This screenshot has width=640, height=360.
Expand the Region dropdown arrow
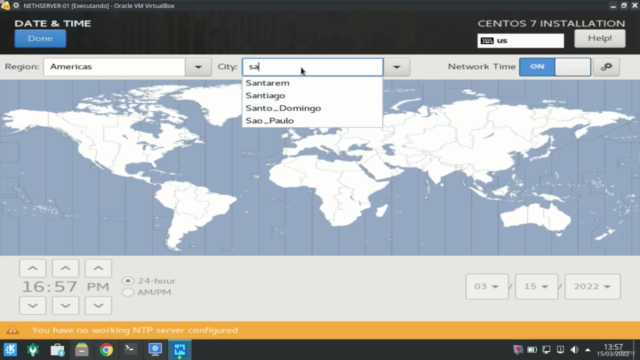[198, 67]
